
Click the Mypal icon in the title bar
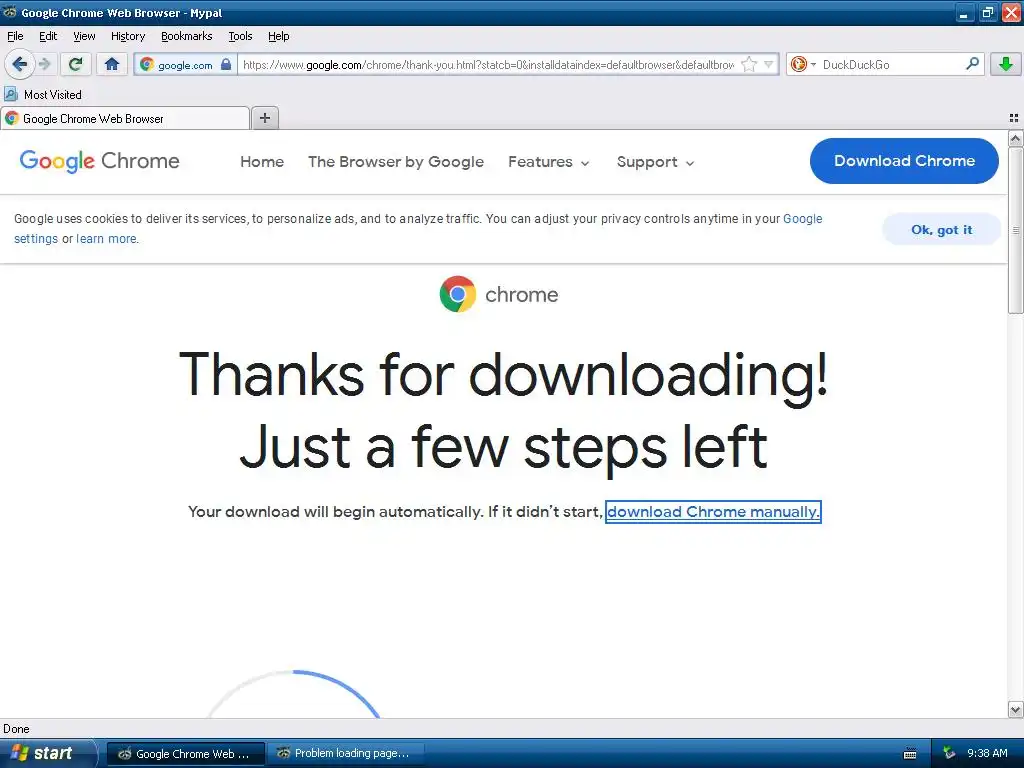point(10,12)
